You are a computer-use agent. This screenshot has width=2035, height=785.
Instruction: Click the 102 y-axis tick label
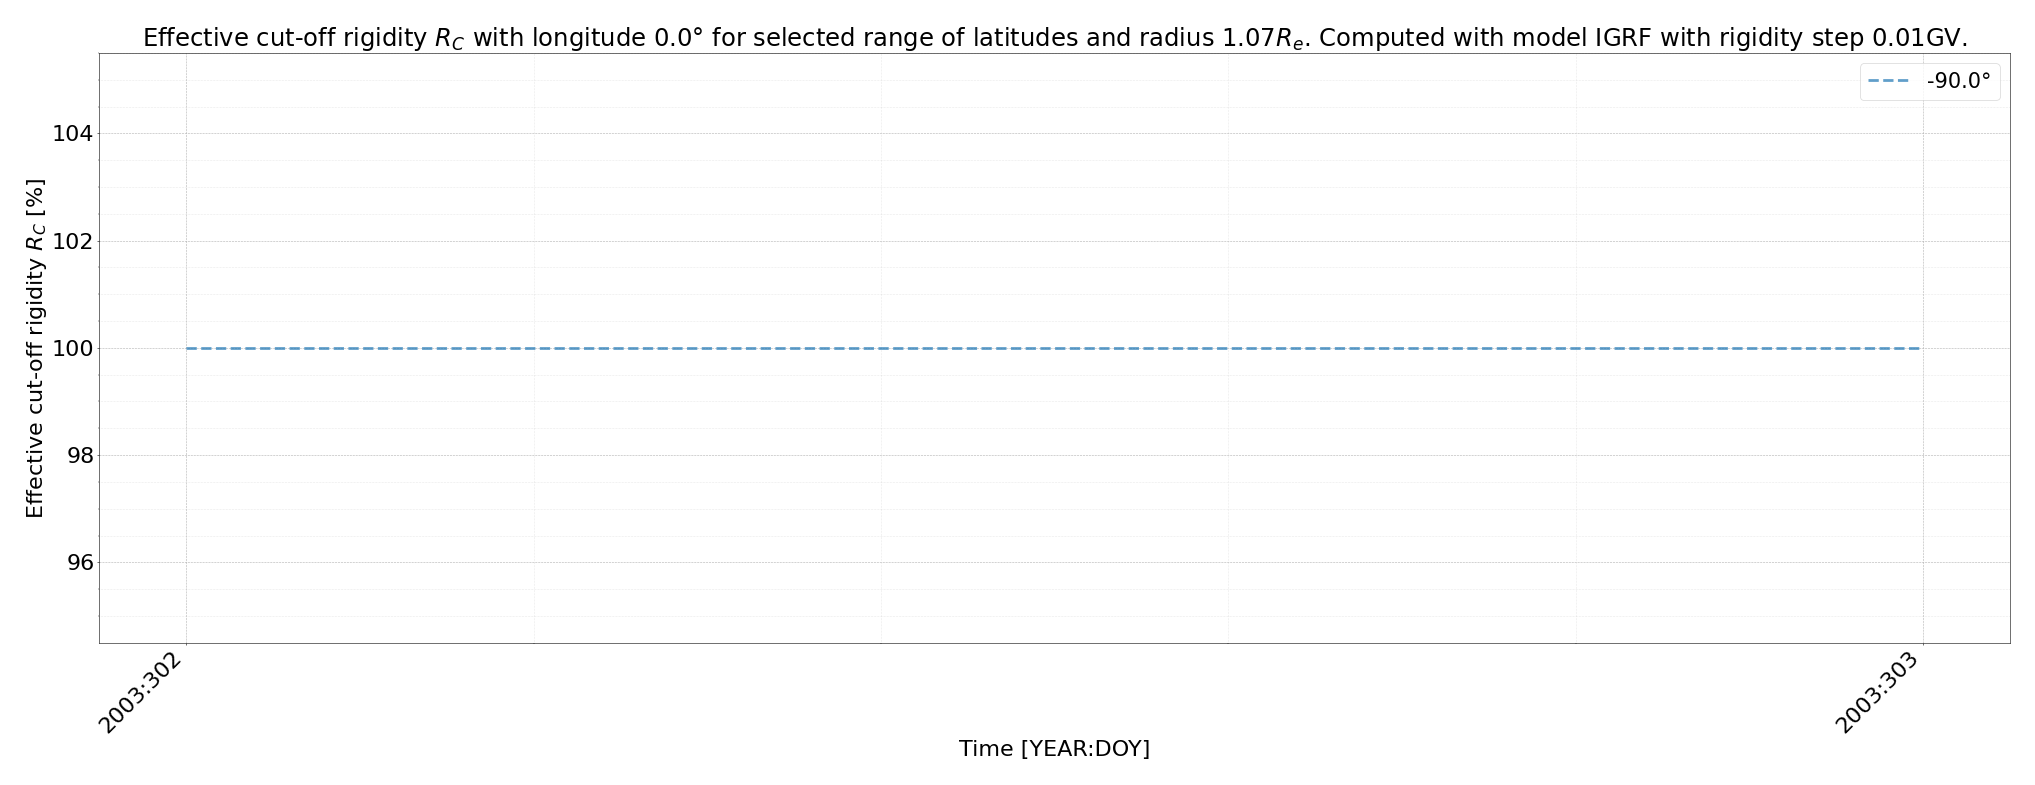click(x=73, y=241)
